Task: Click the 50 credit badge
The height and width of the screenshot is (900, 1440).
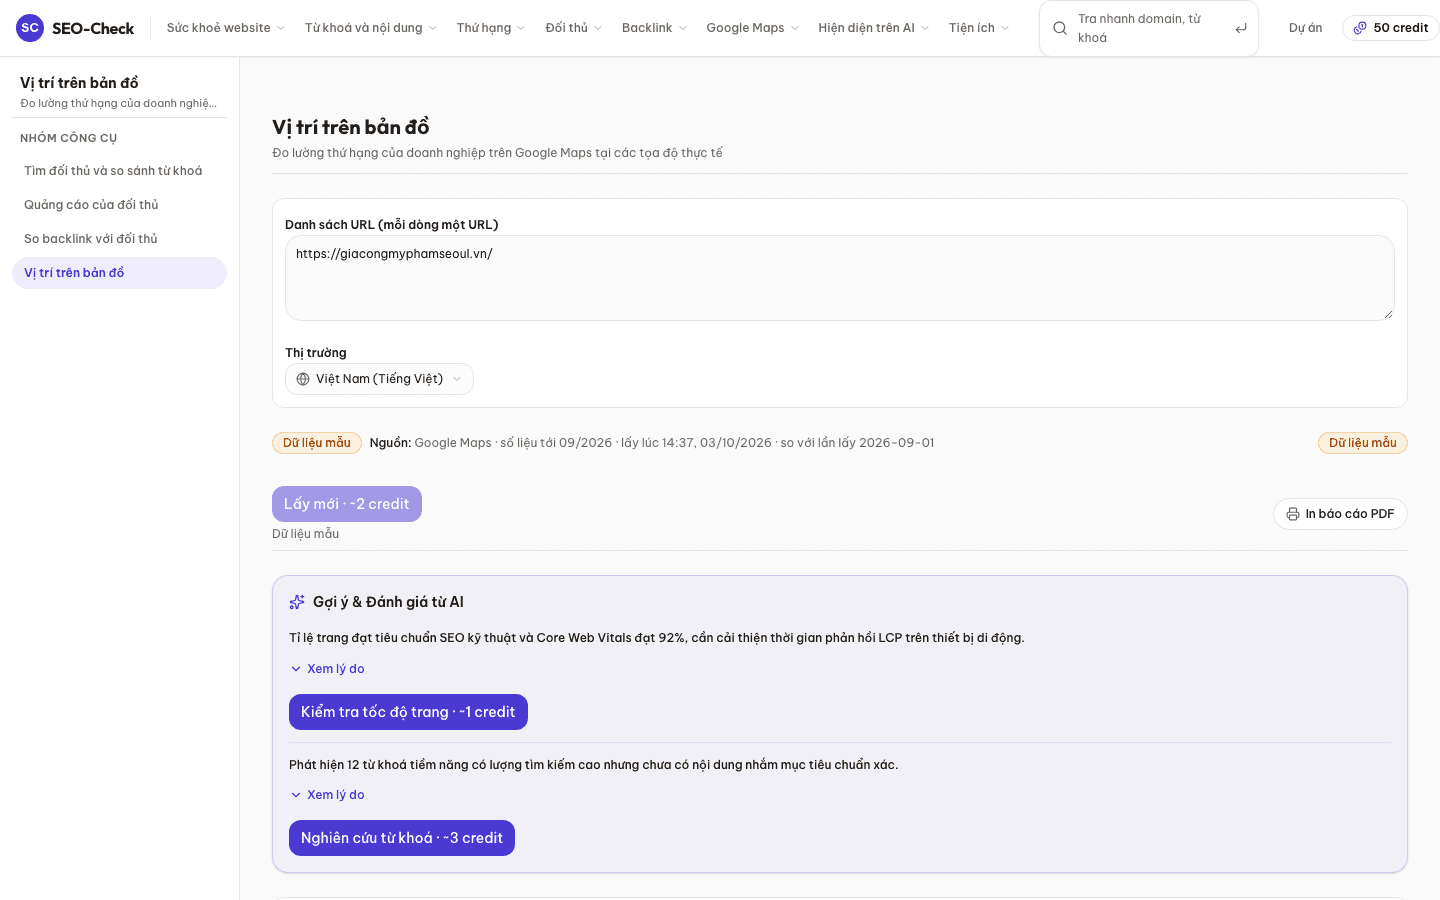Action: click(x=1390, y=28)
